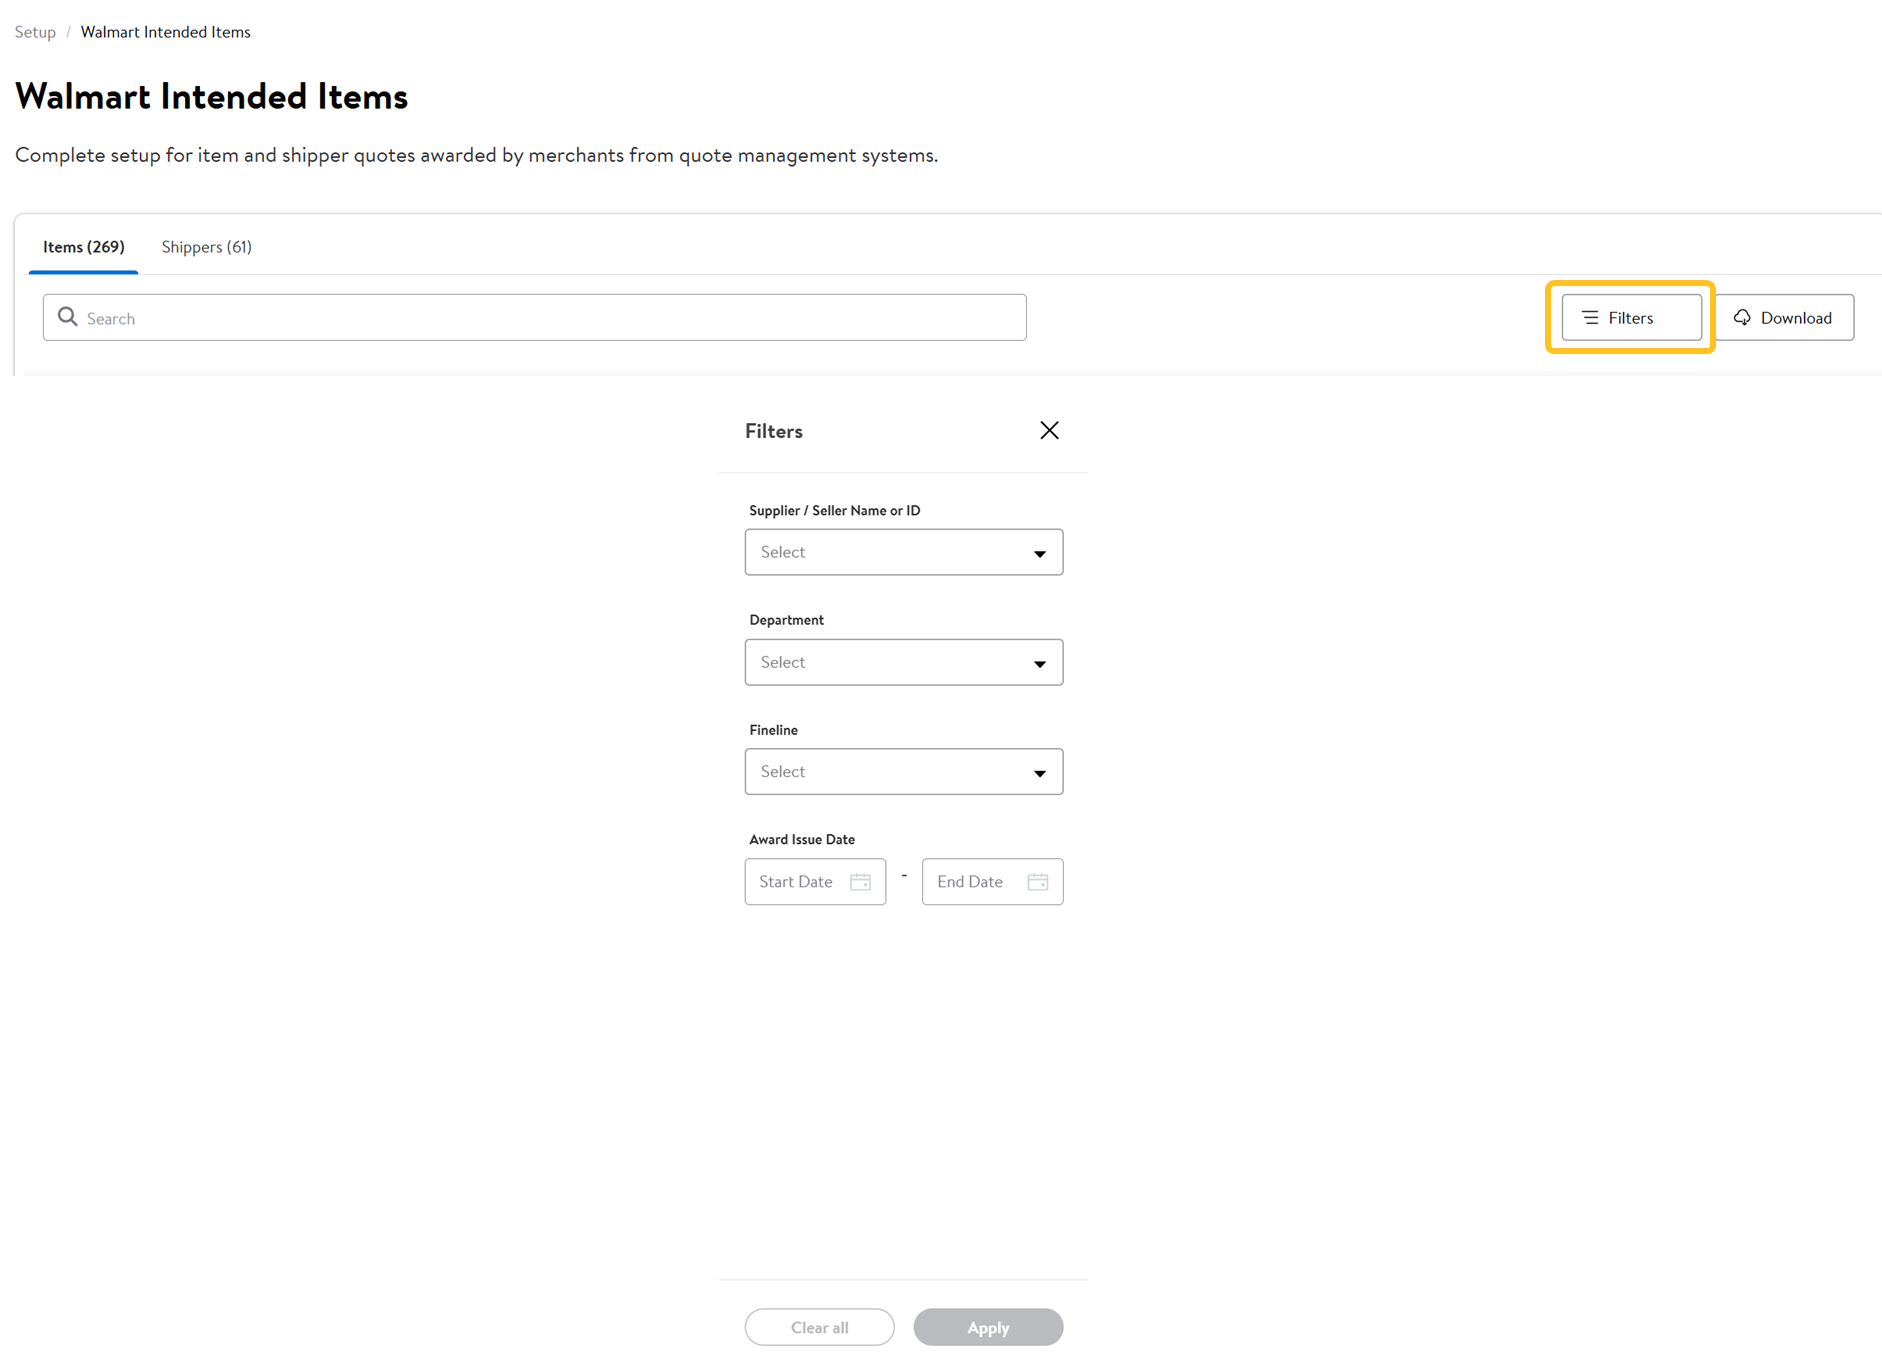The height and width of the screenshot is (1363, 1882).
Task: Click the magnifying glass search icon
Action: pyautogui.click(x=67, y=317)
